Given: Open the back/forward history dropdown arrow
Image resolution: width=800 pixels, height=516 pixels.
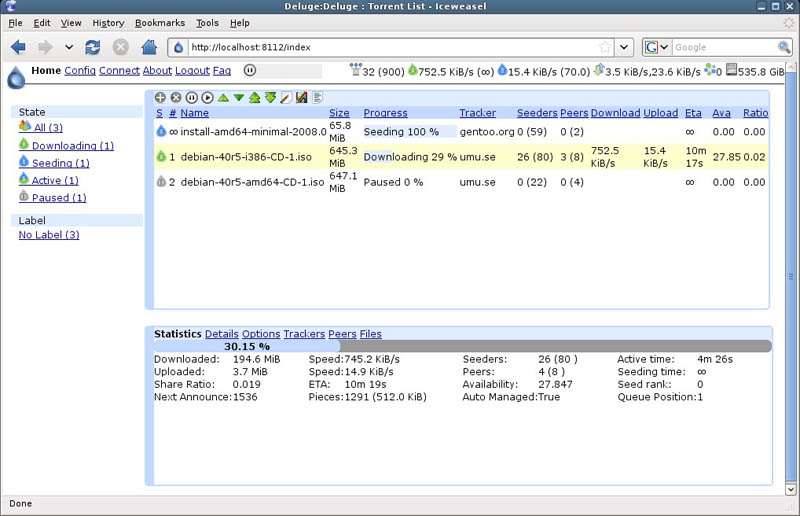Looking at the screenshot, I should pos(69,47).
